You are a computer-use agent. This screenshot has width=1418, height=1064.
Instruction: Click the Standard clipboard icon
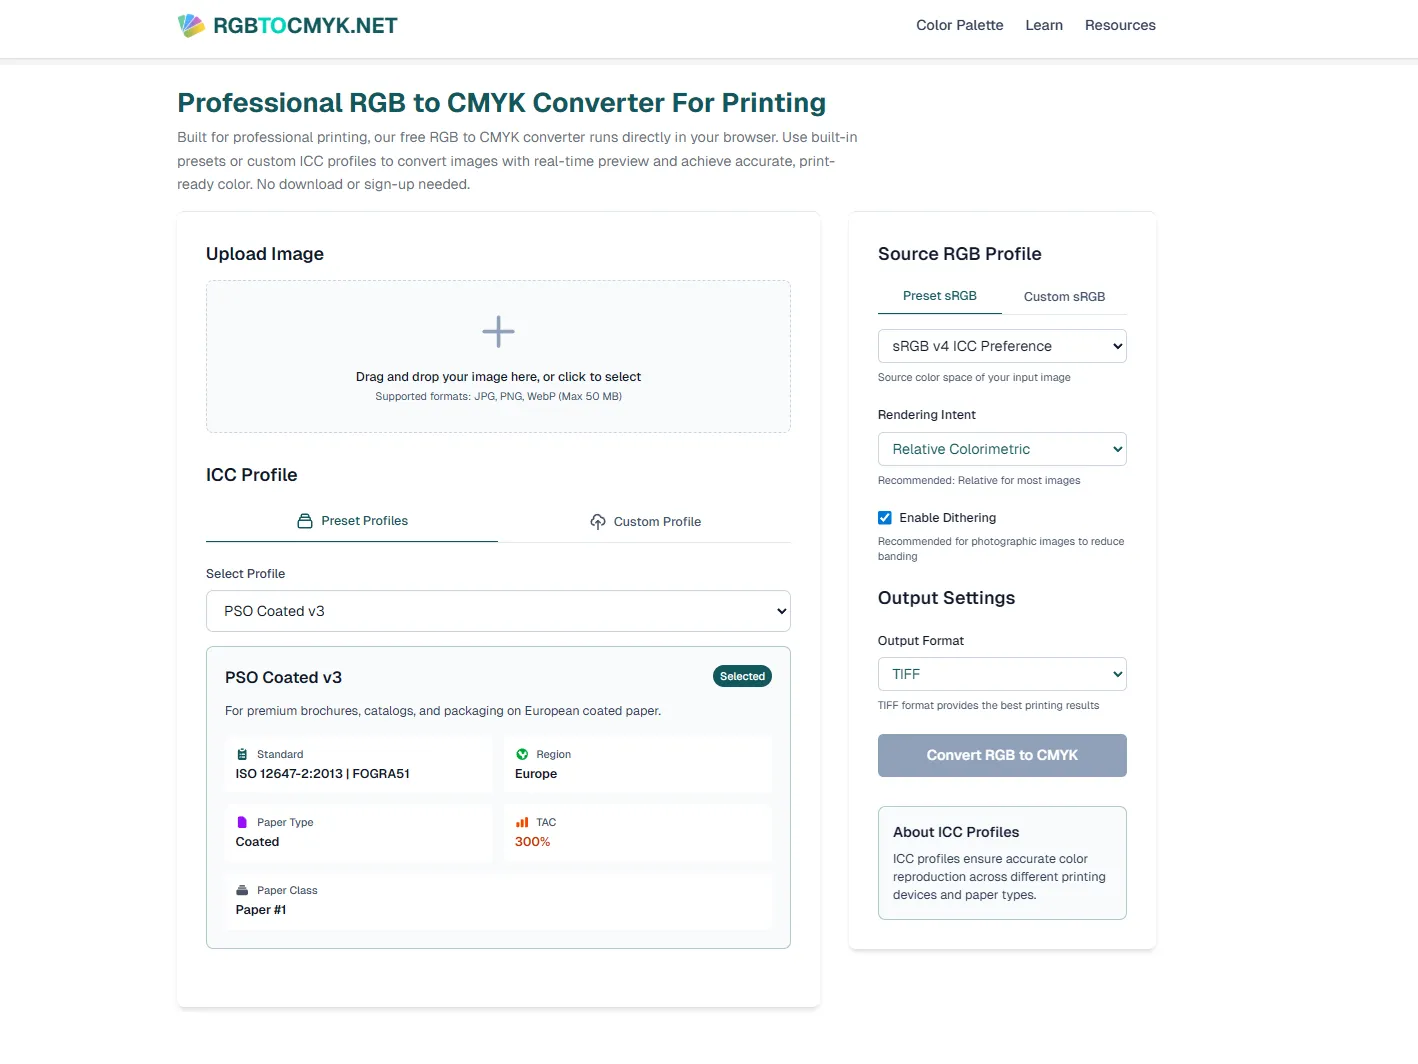pyautogui.click(x=242, y=755)
